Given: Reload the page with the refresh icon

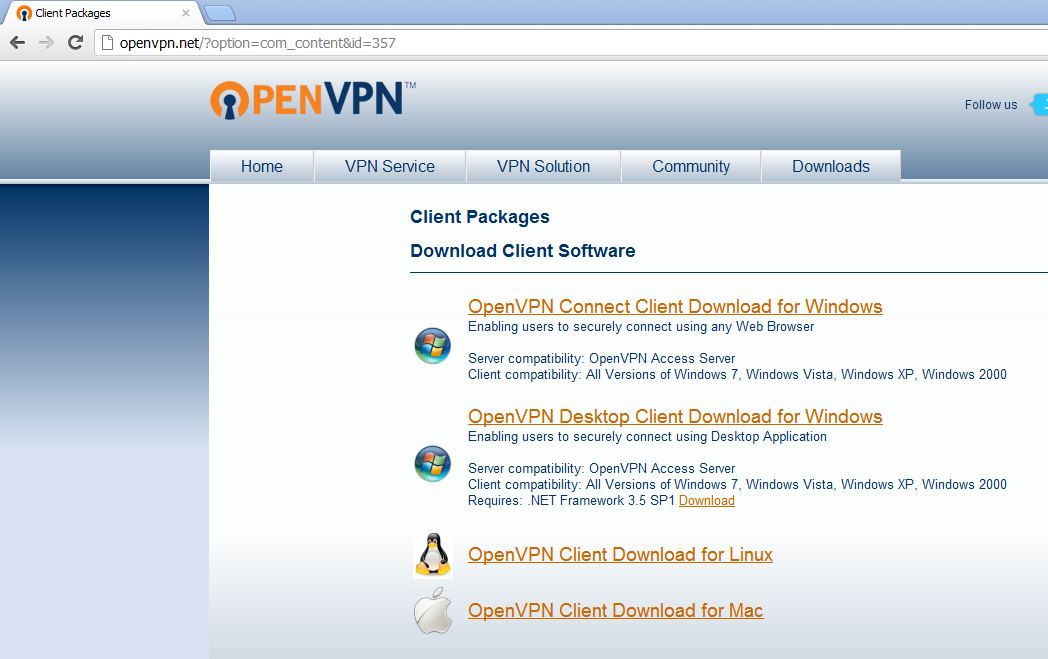Looking at the screenshot, I should 76,43.
